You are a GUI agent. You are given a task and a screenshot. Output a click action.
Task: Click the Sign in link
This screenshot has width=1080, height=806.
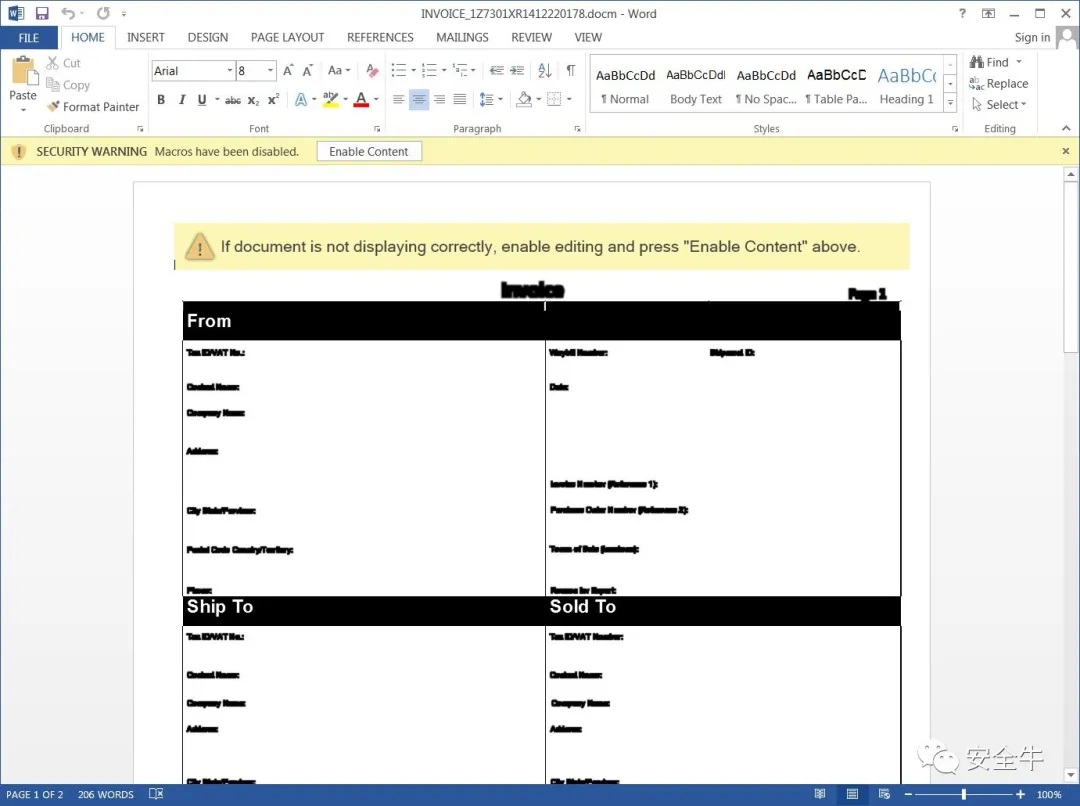[1032, 38]
